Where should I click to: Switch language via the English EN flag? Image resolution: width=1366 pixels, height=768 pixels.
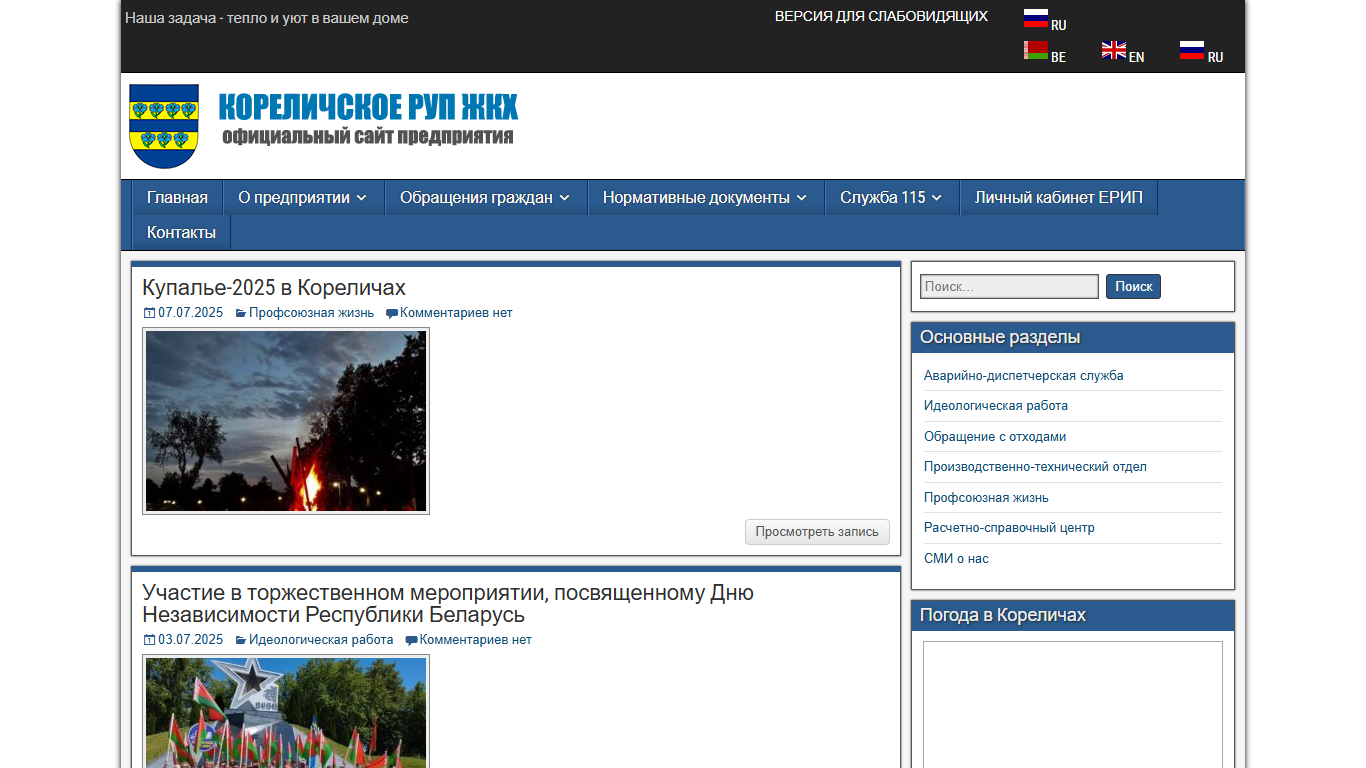(1114, 50)
